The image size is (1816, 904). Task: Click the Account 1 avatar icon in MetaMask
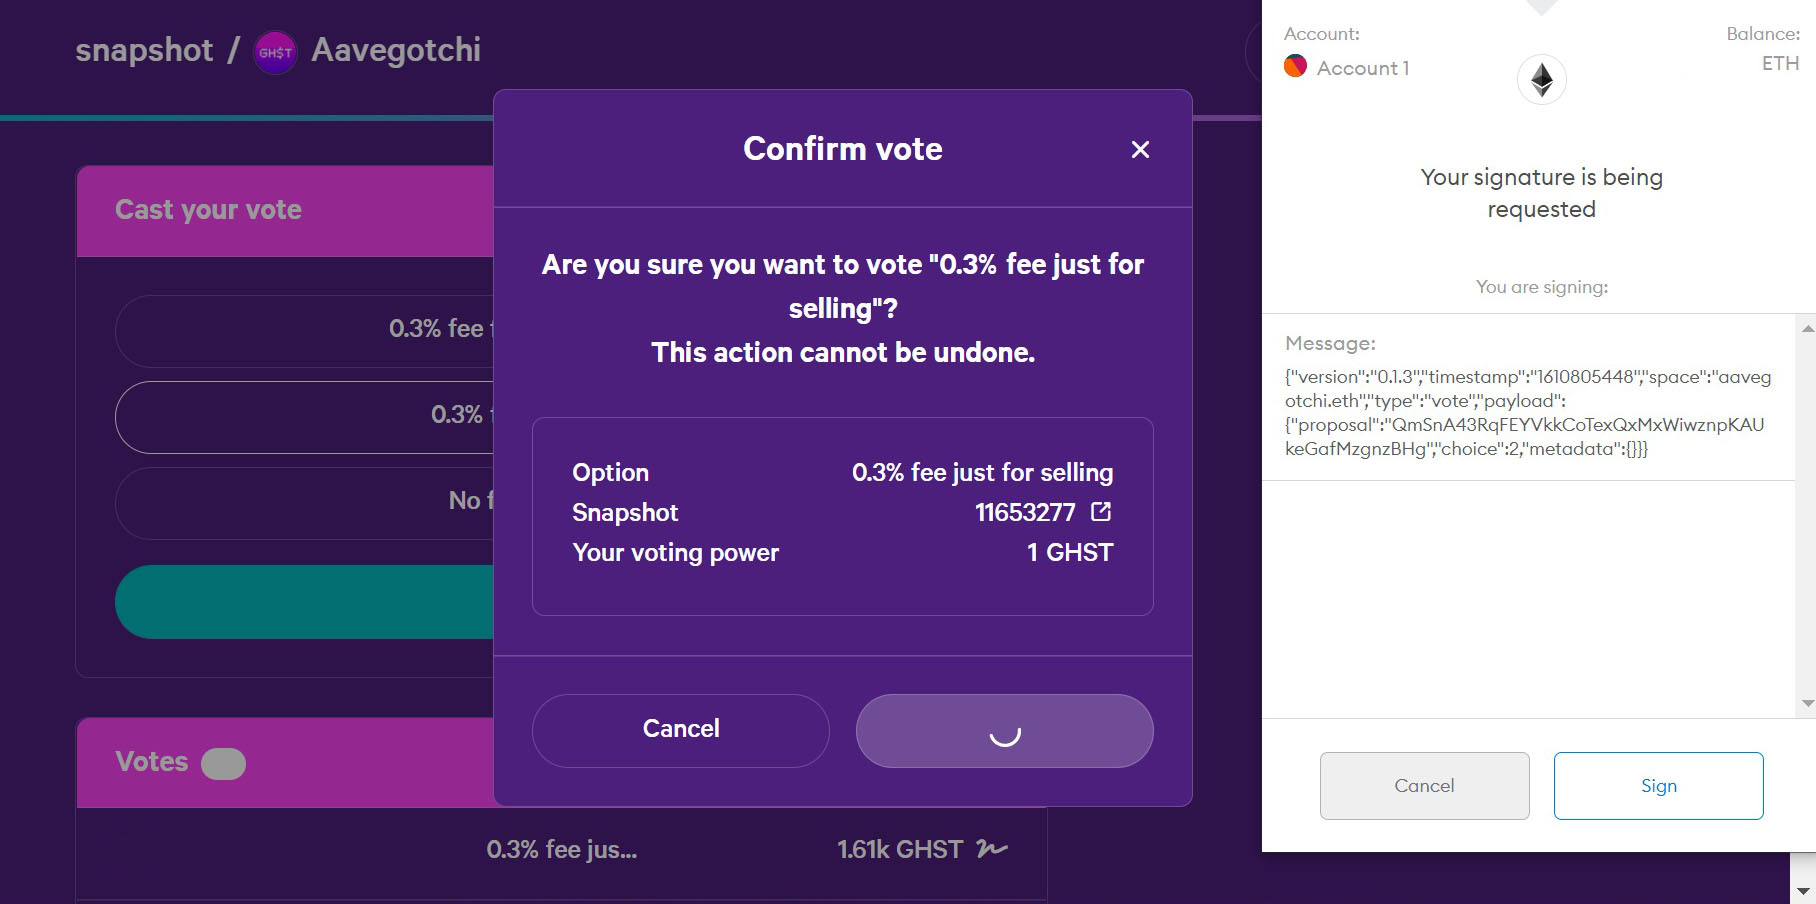[x=1295, y=67]
